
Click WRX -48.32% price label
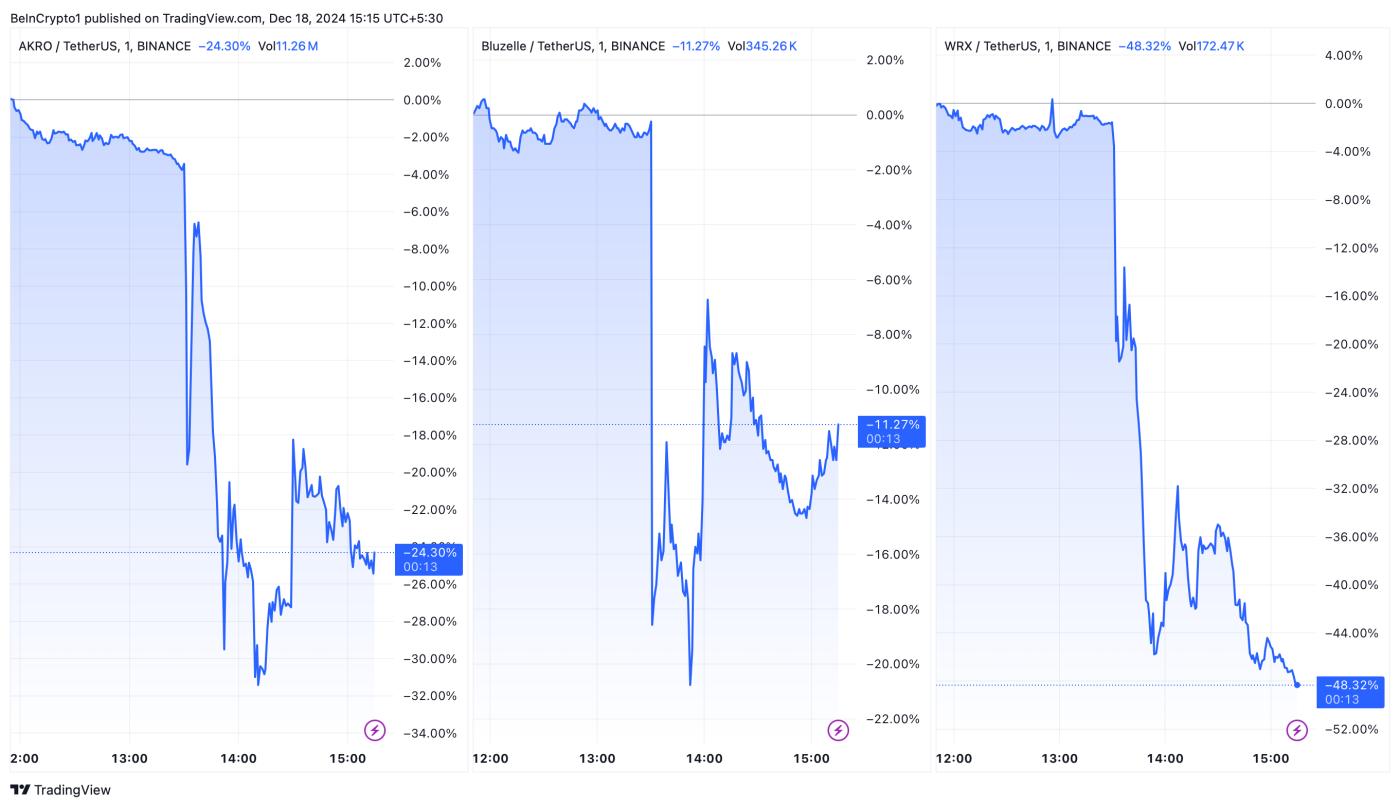[x=1350, y=692]
